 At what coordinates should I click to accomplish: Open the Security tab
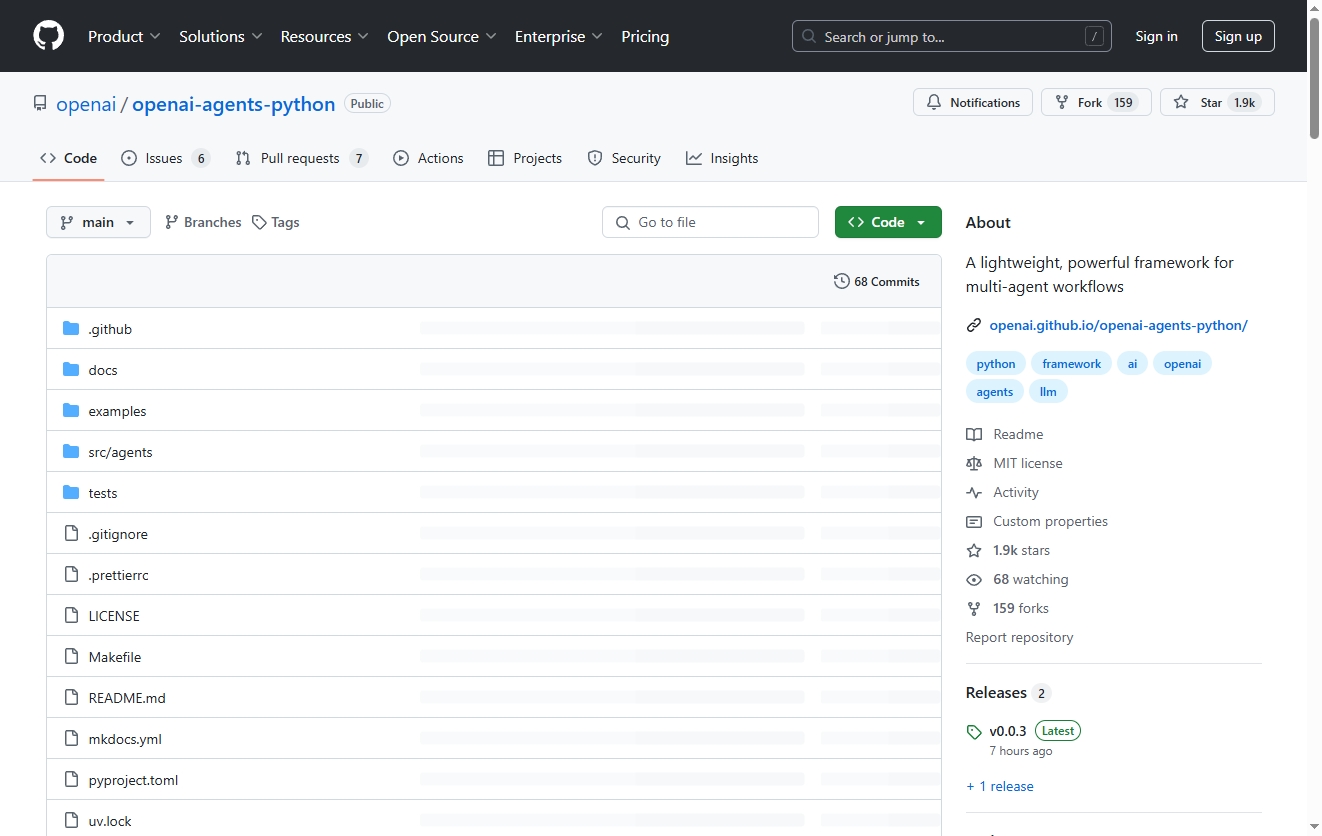624,158
